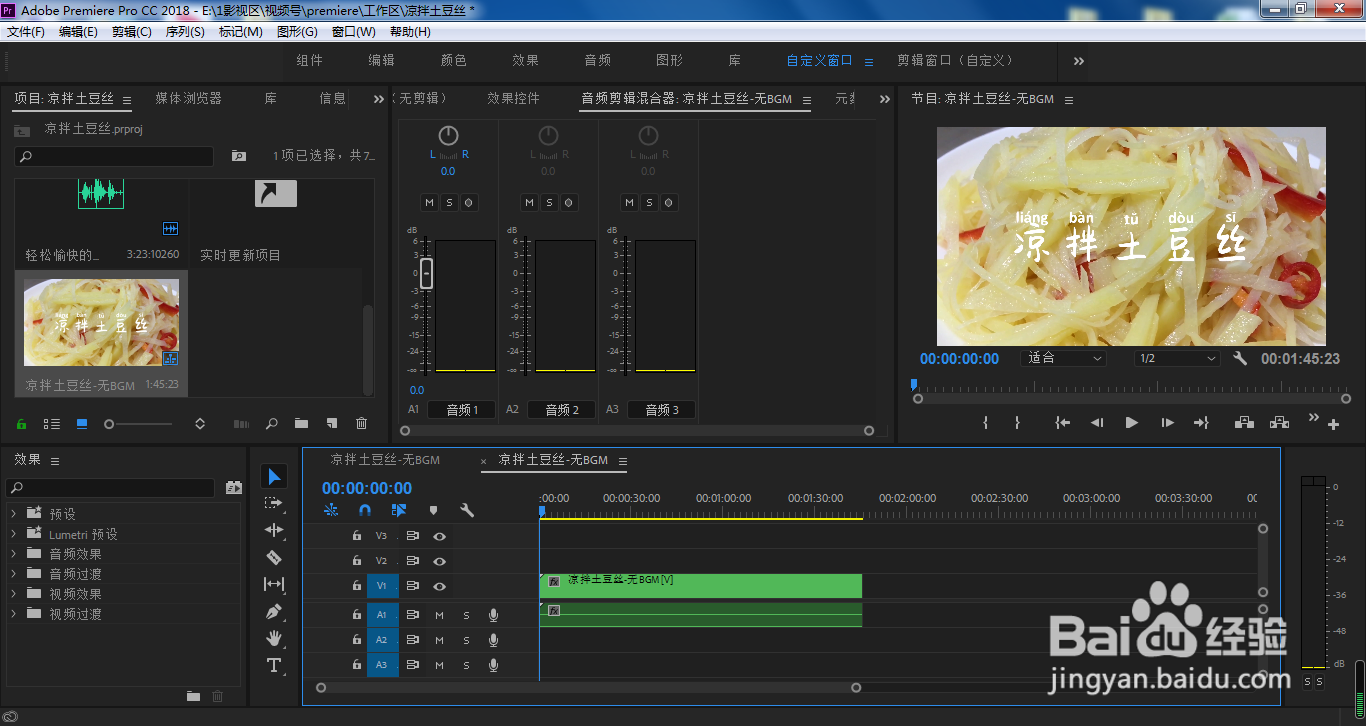Switch to the 效果 workspace
1366x726 pixels.
[526, 60]
